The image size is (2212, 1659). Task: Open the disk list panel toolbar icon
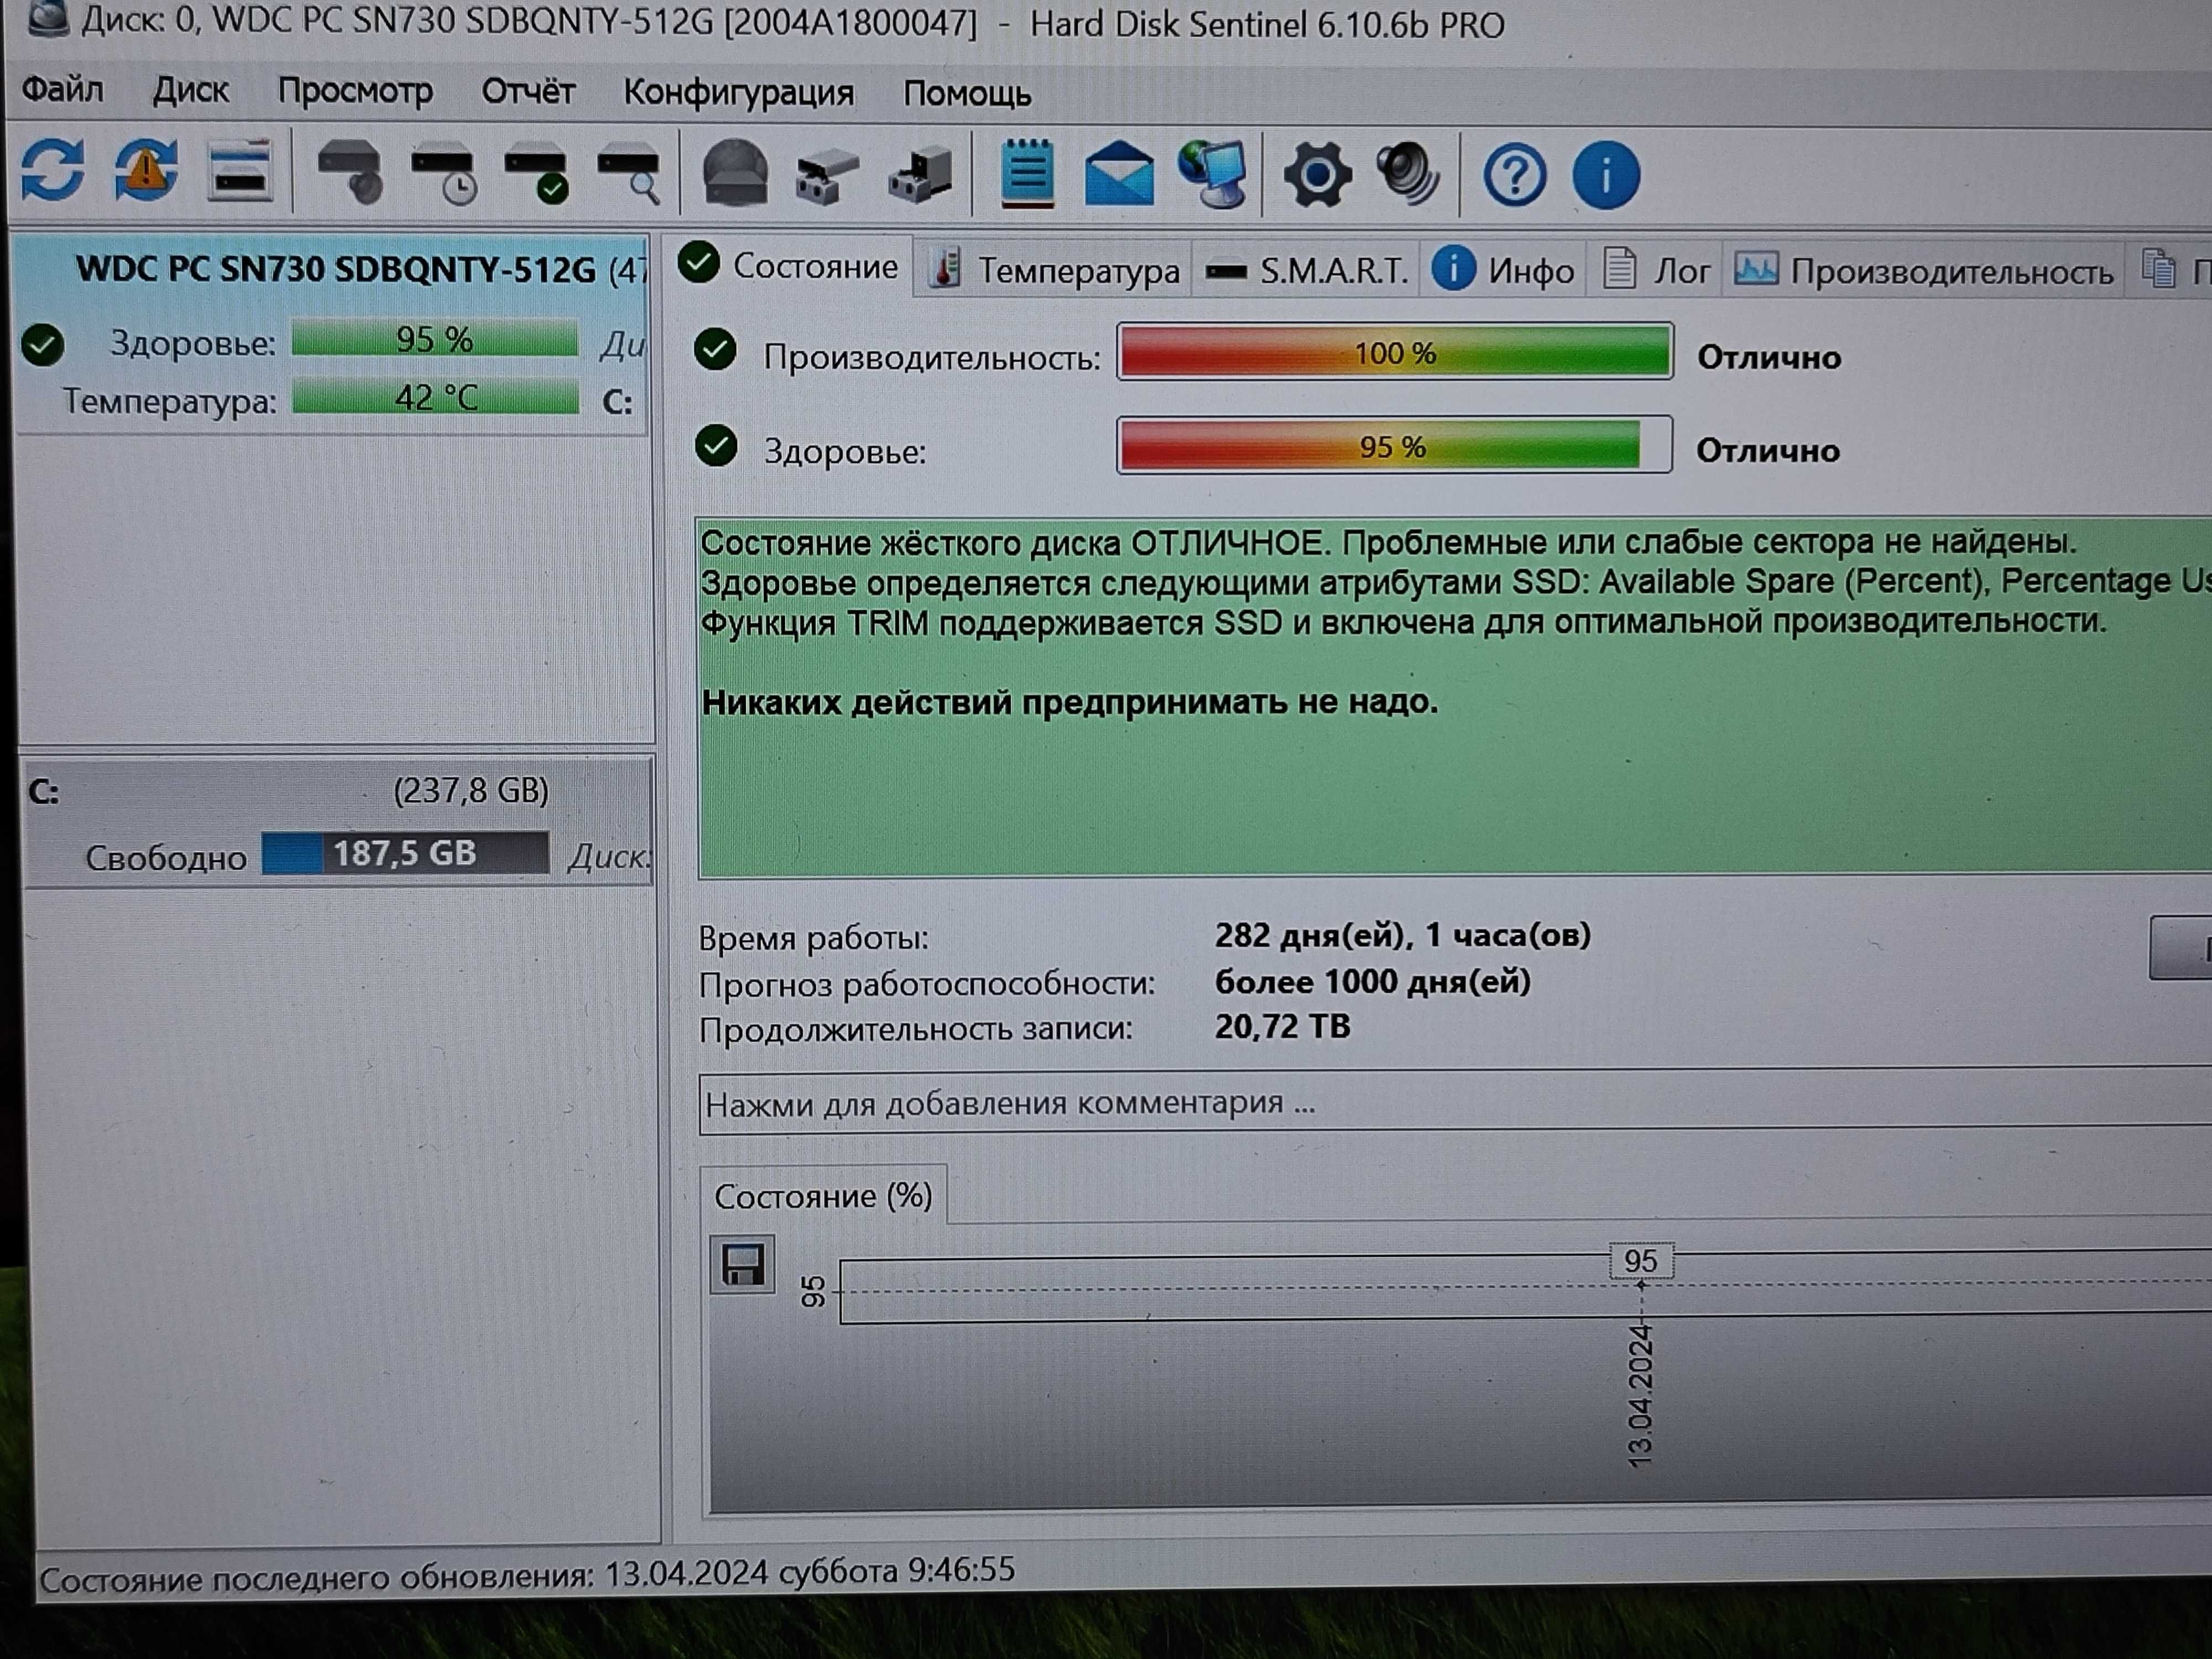coord(240,172)
